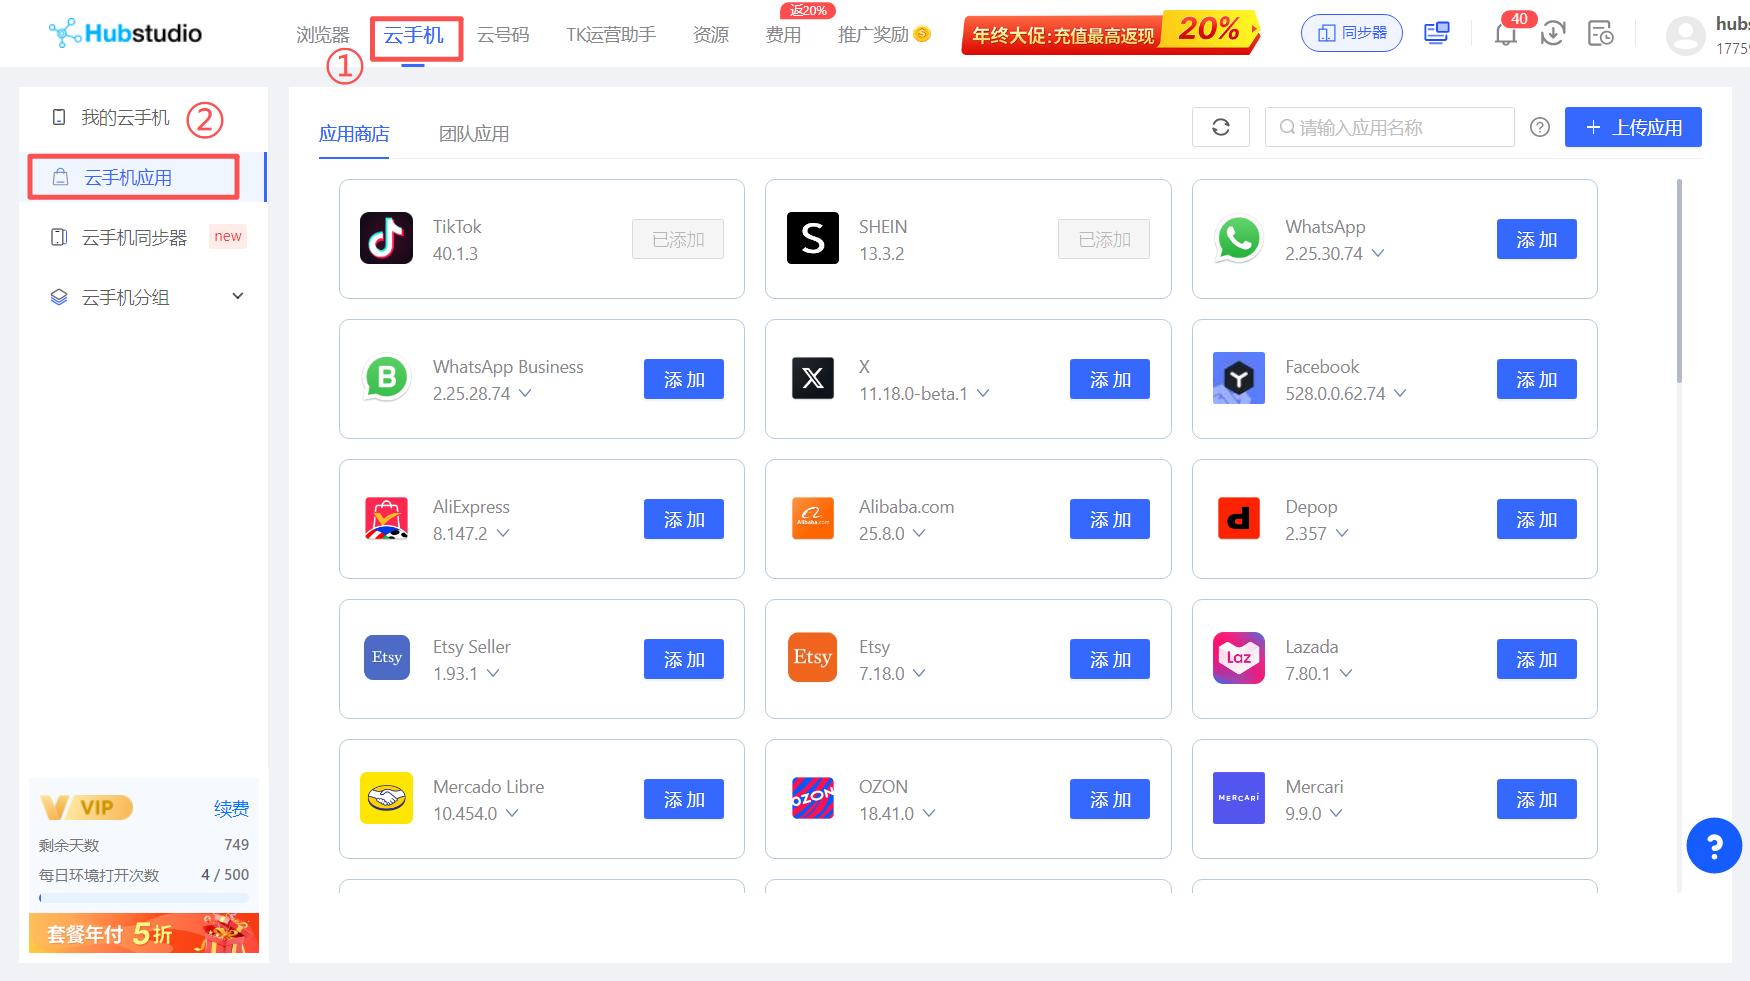Expand the 云手机分组 group

coord(238,296)
